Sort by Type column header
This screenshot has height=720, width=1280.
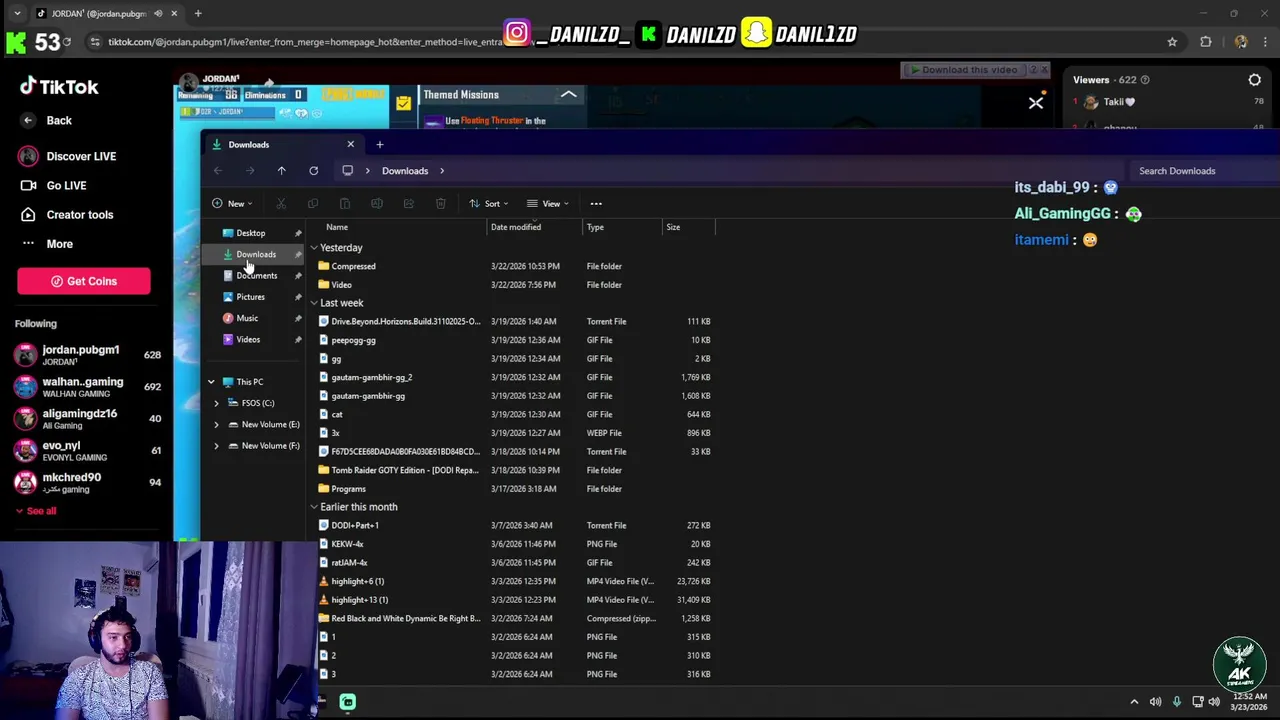(x=595, y=227)
